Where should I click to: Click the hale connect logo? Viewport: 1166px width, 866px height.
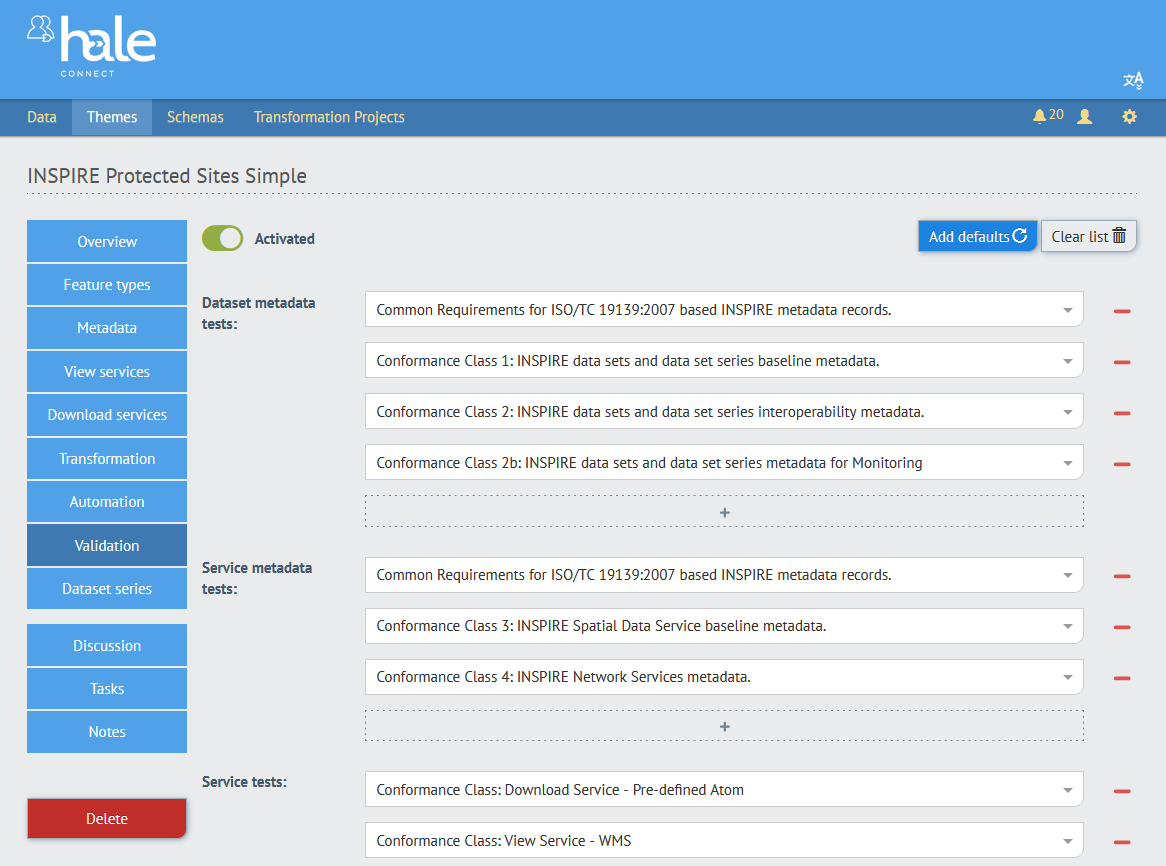pos(91,46)
